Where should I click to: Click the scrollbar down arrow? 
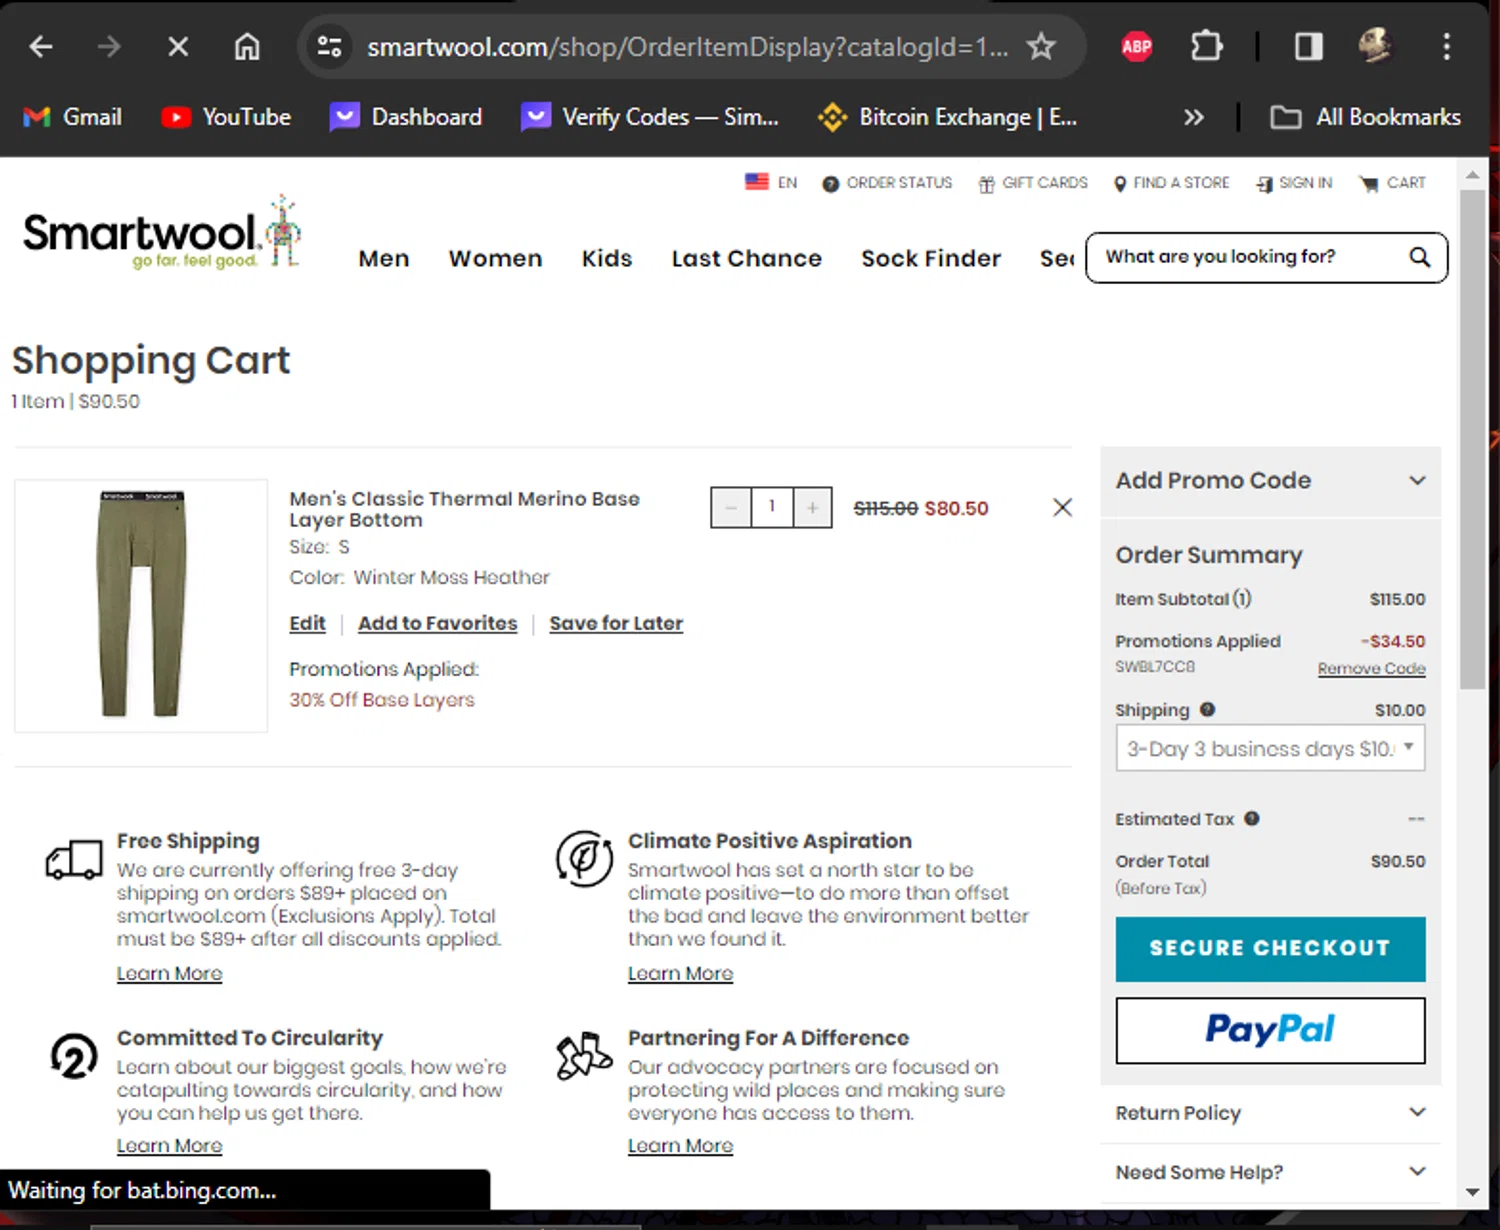1472,1192
